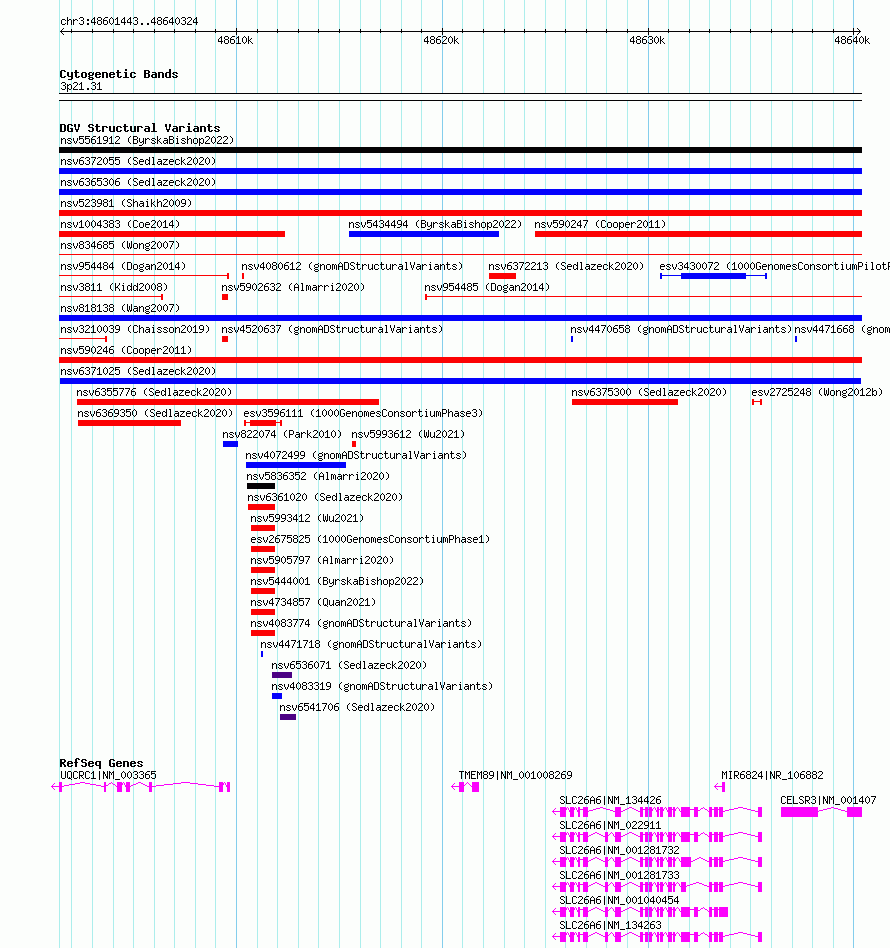
Task: Select esv3596111 1000GenomesConsortiumPhase3 label
Action: pyautogui.click(x=363, y=414)
